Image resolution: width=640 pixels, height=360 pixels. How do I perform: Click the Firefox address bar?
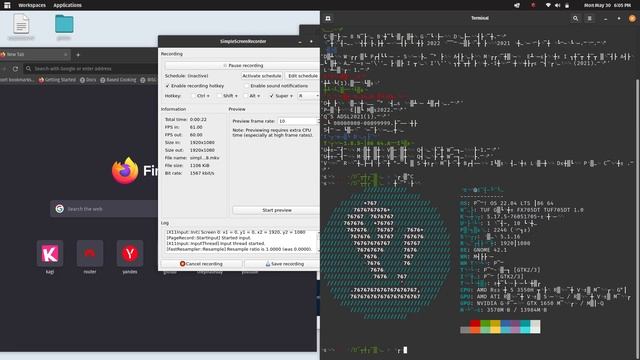(x=90, y=69)
